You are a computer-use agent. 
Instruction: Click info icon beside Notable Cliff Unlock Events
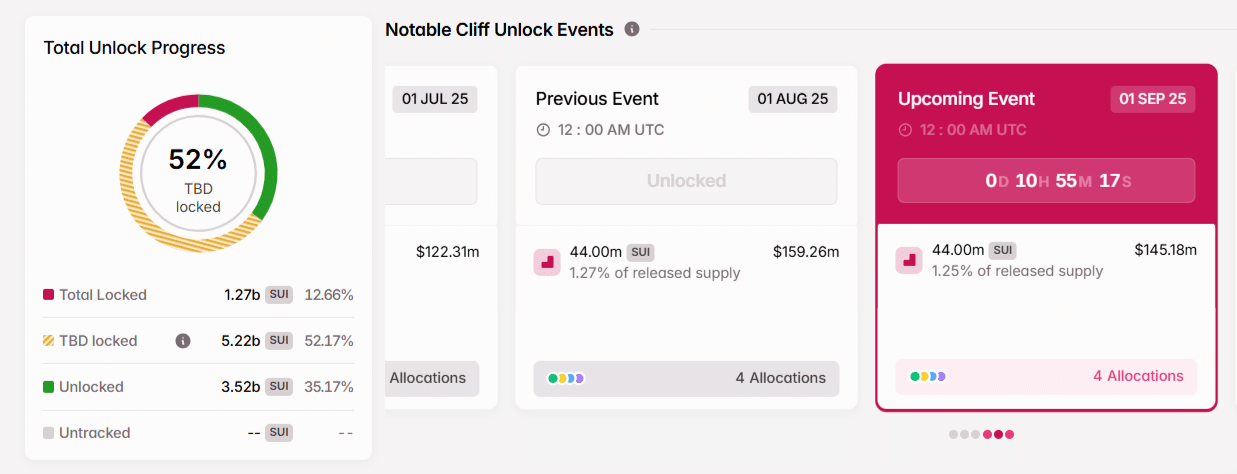632,29
